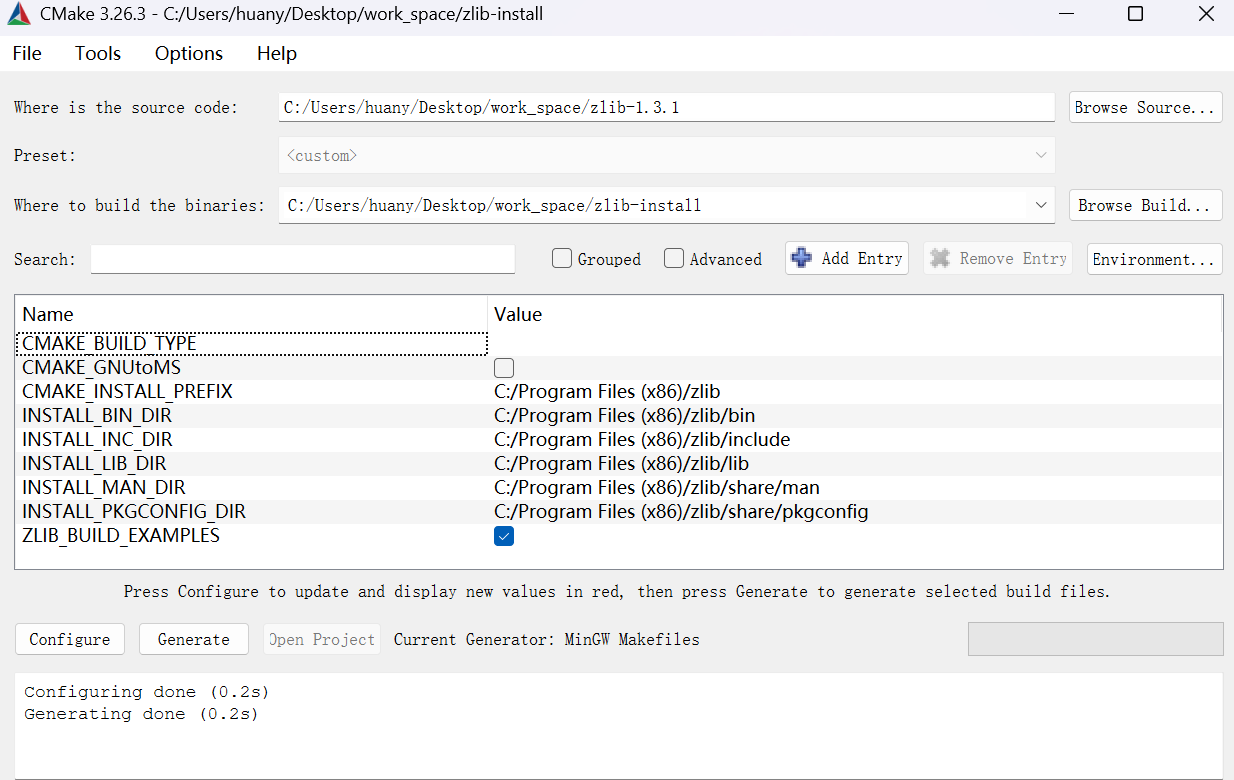The width and height of the screenshot is (1234, 780).
Task: Click the Current Generator: MinGW Makefiles label
Action: pos(547,639)
